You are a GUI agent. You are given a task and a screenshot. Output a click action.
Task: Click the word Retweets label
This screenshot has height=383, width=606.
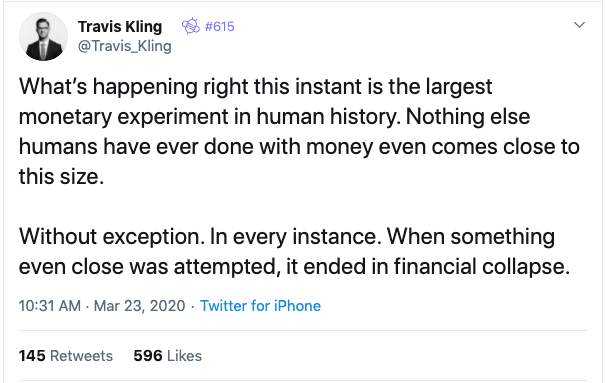[82, 356]
